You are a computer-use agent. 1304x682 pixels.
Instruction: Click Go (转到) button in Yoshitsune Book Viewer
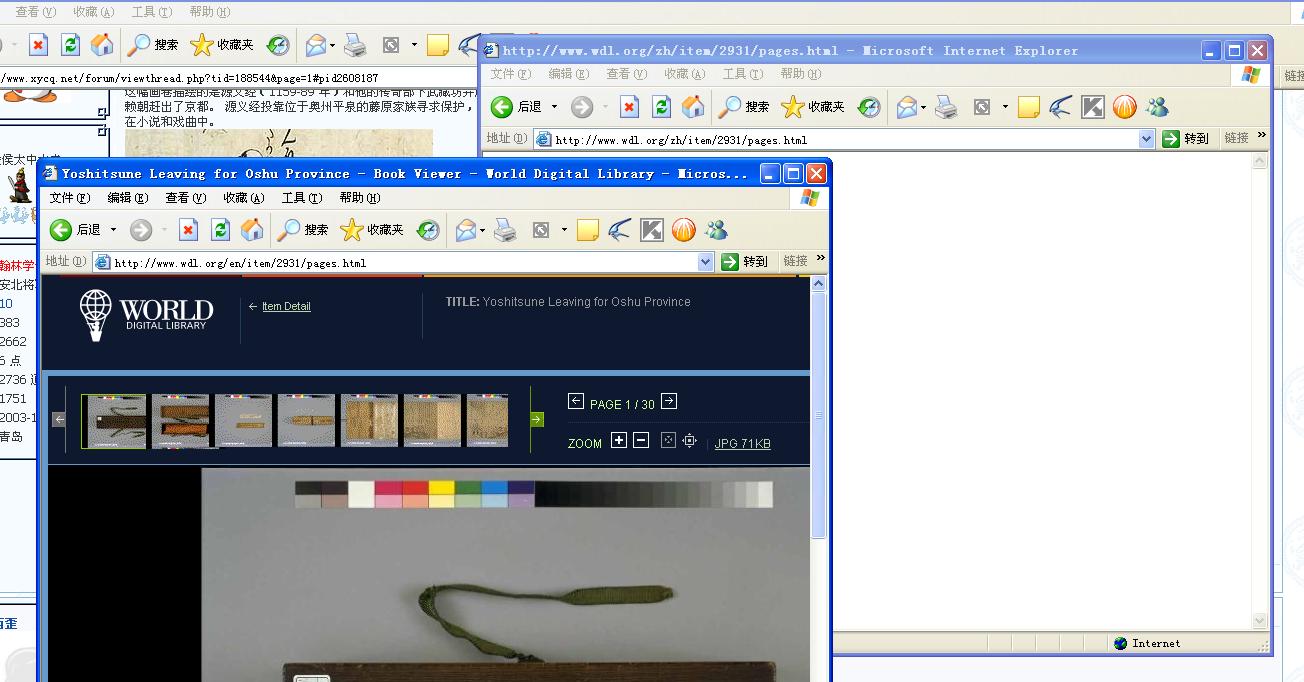click(745, 262)
